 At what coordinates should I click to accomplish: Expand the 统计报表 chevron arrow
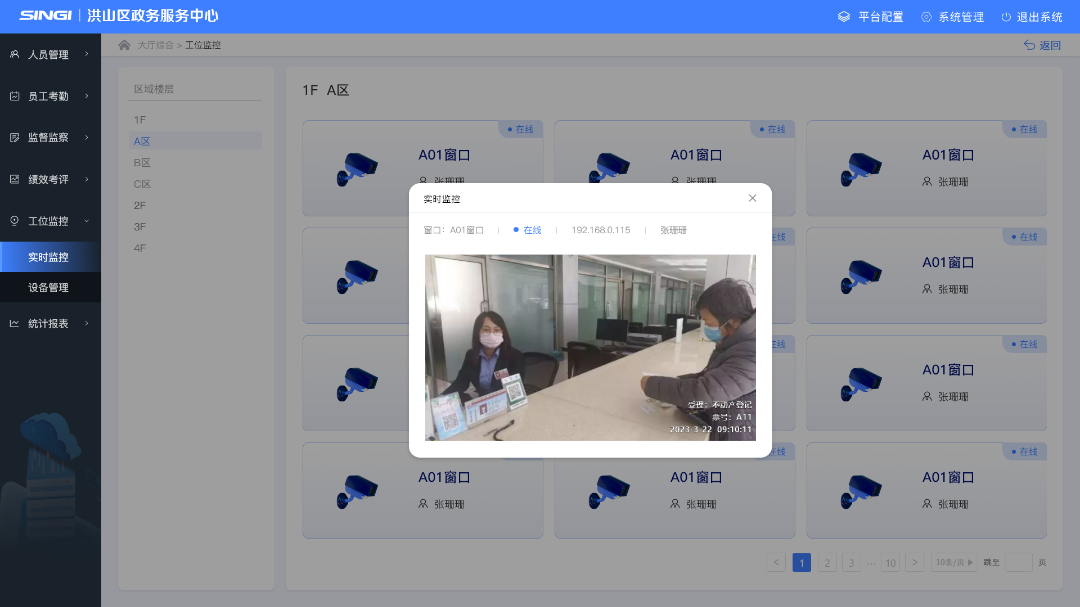coord(87,323)
